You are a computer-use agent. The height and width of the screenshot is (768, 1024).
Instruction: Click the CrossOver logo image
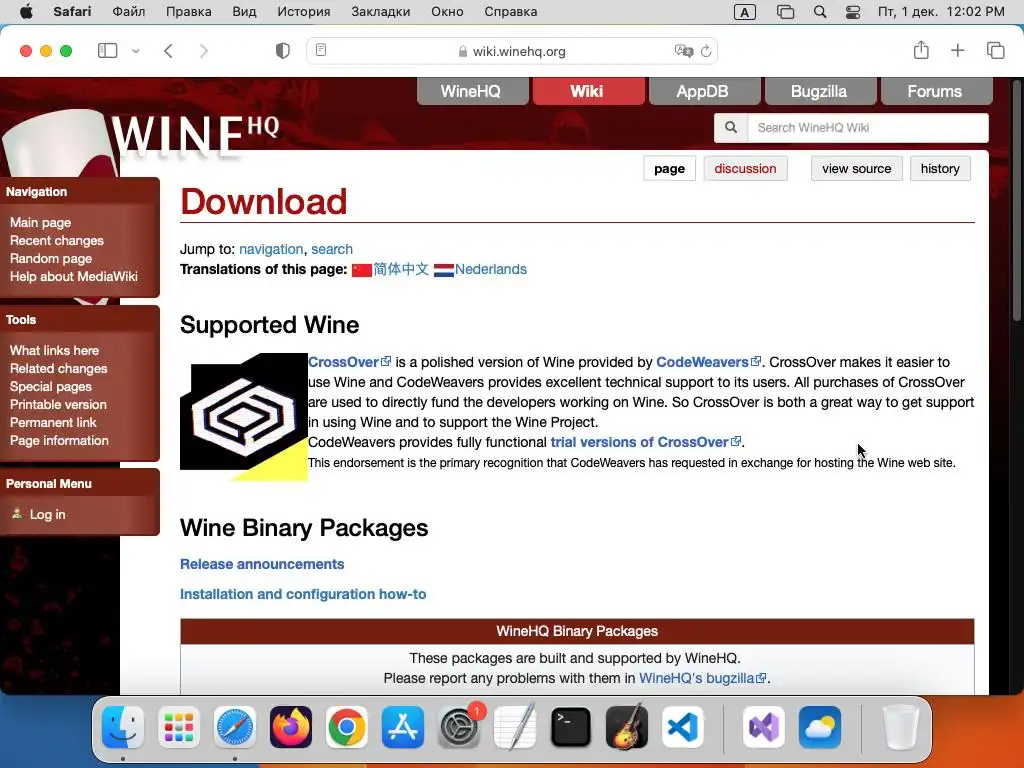[244, 417]
